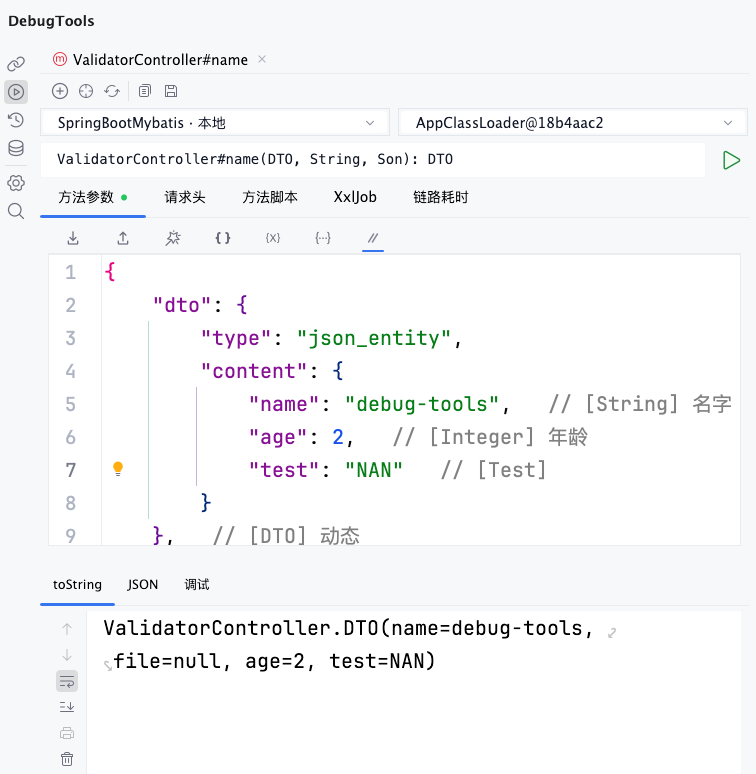Switch to the JSON output tab
This screenshot has height=774, width=756.
[x=143, y=584]
